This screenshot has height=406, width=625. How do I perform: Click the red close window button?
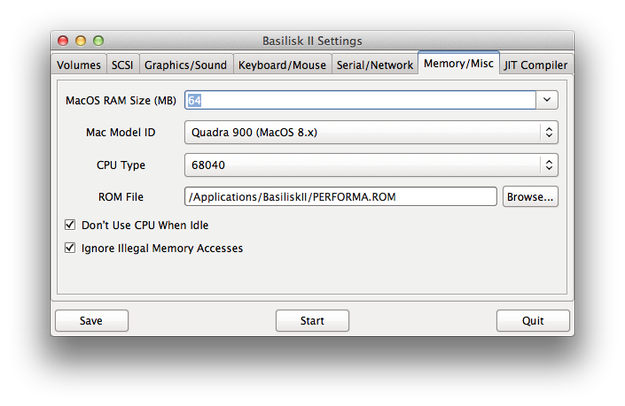pos(63,41)
